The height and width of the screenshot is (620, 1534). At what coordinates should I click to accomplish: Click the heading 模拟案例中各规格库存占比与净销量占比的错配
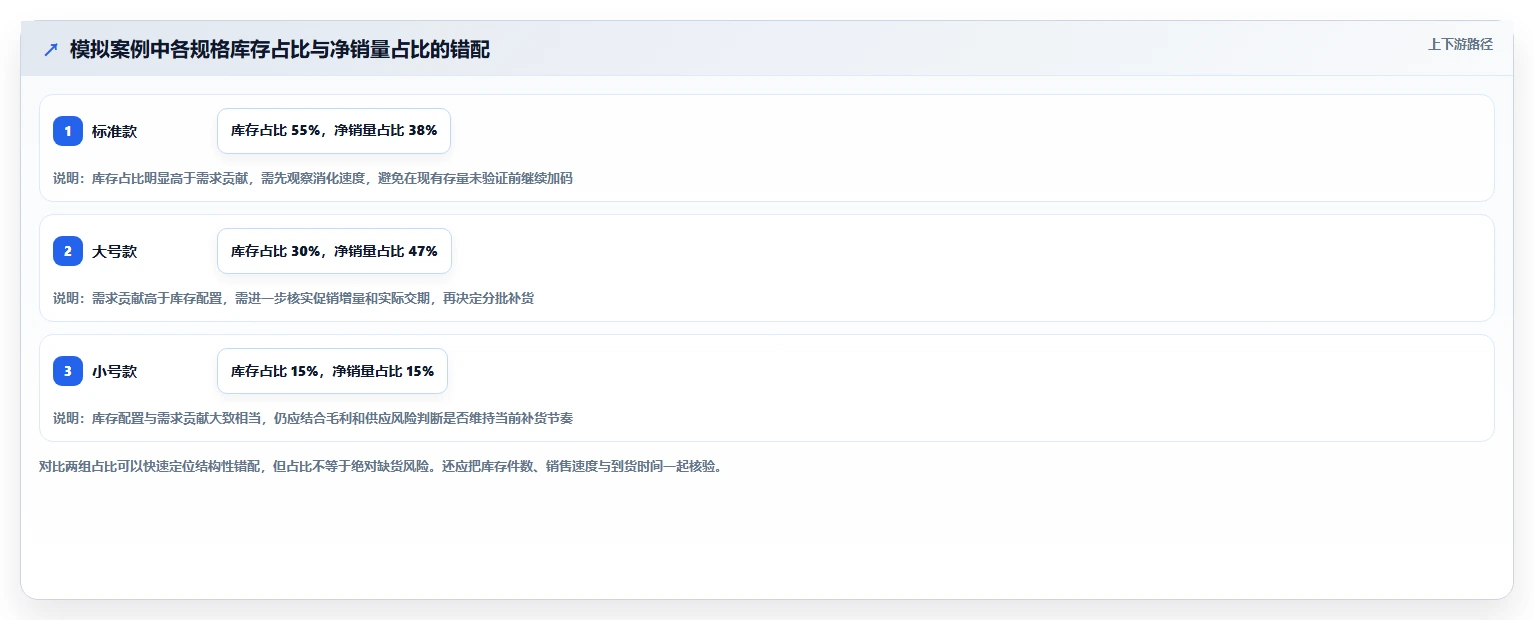click(280, 49)
